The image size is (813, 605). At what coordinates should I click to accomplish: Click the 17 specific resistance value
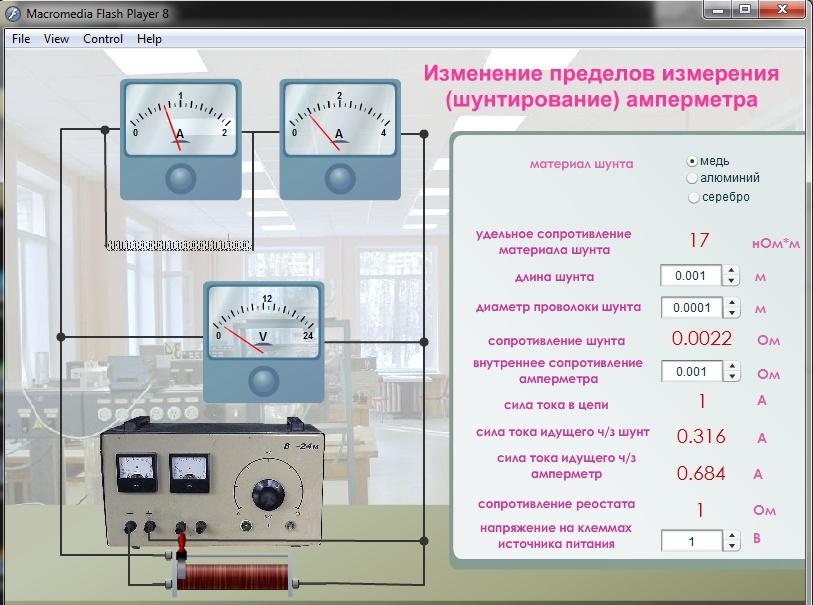coord(699,240)
